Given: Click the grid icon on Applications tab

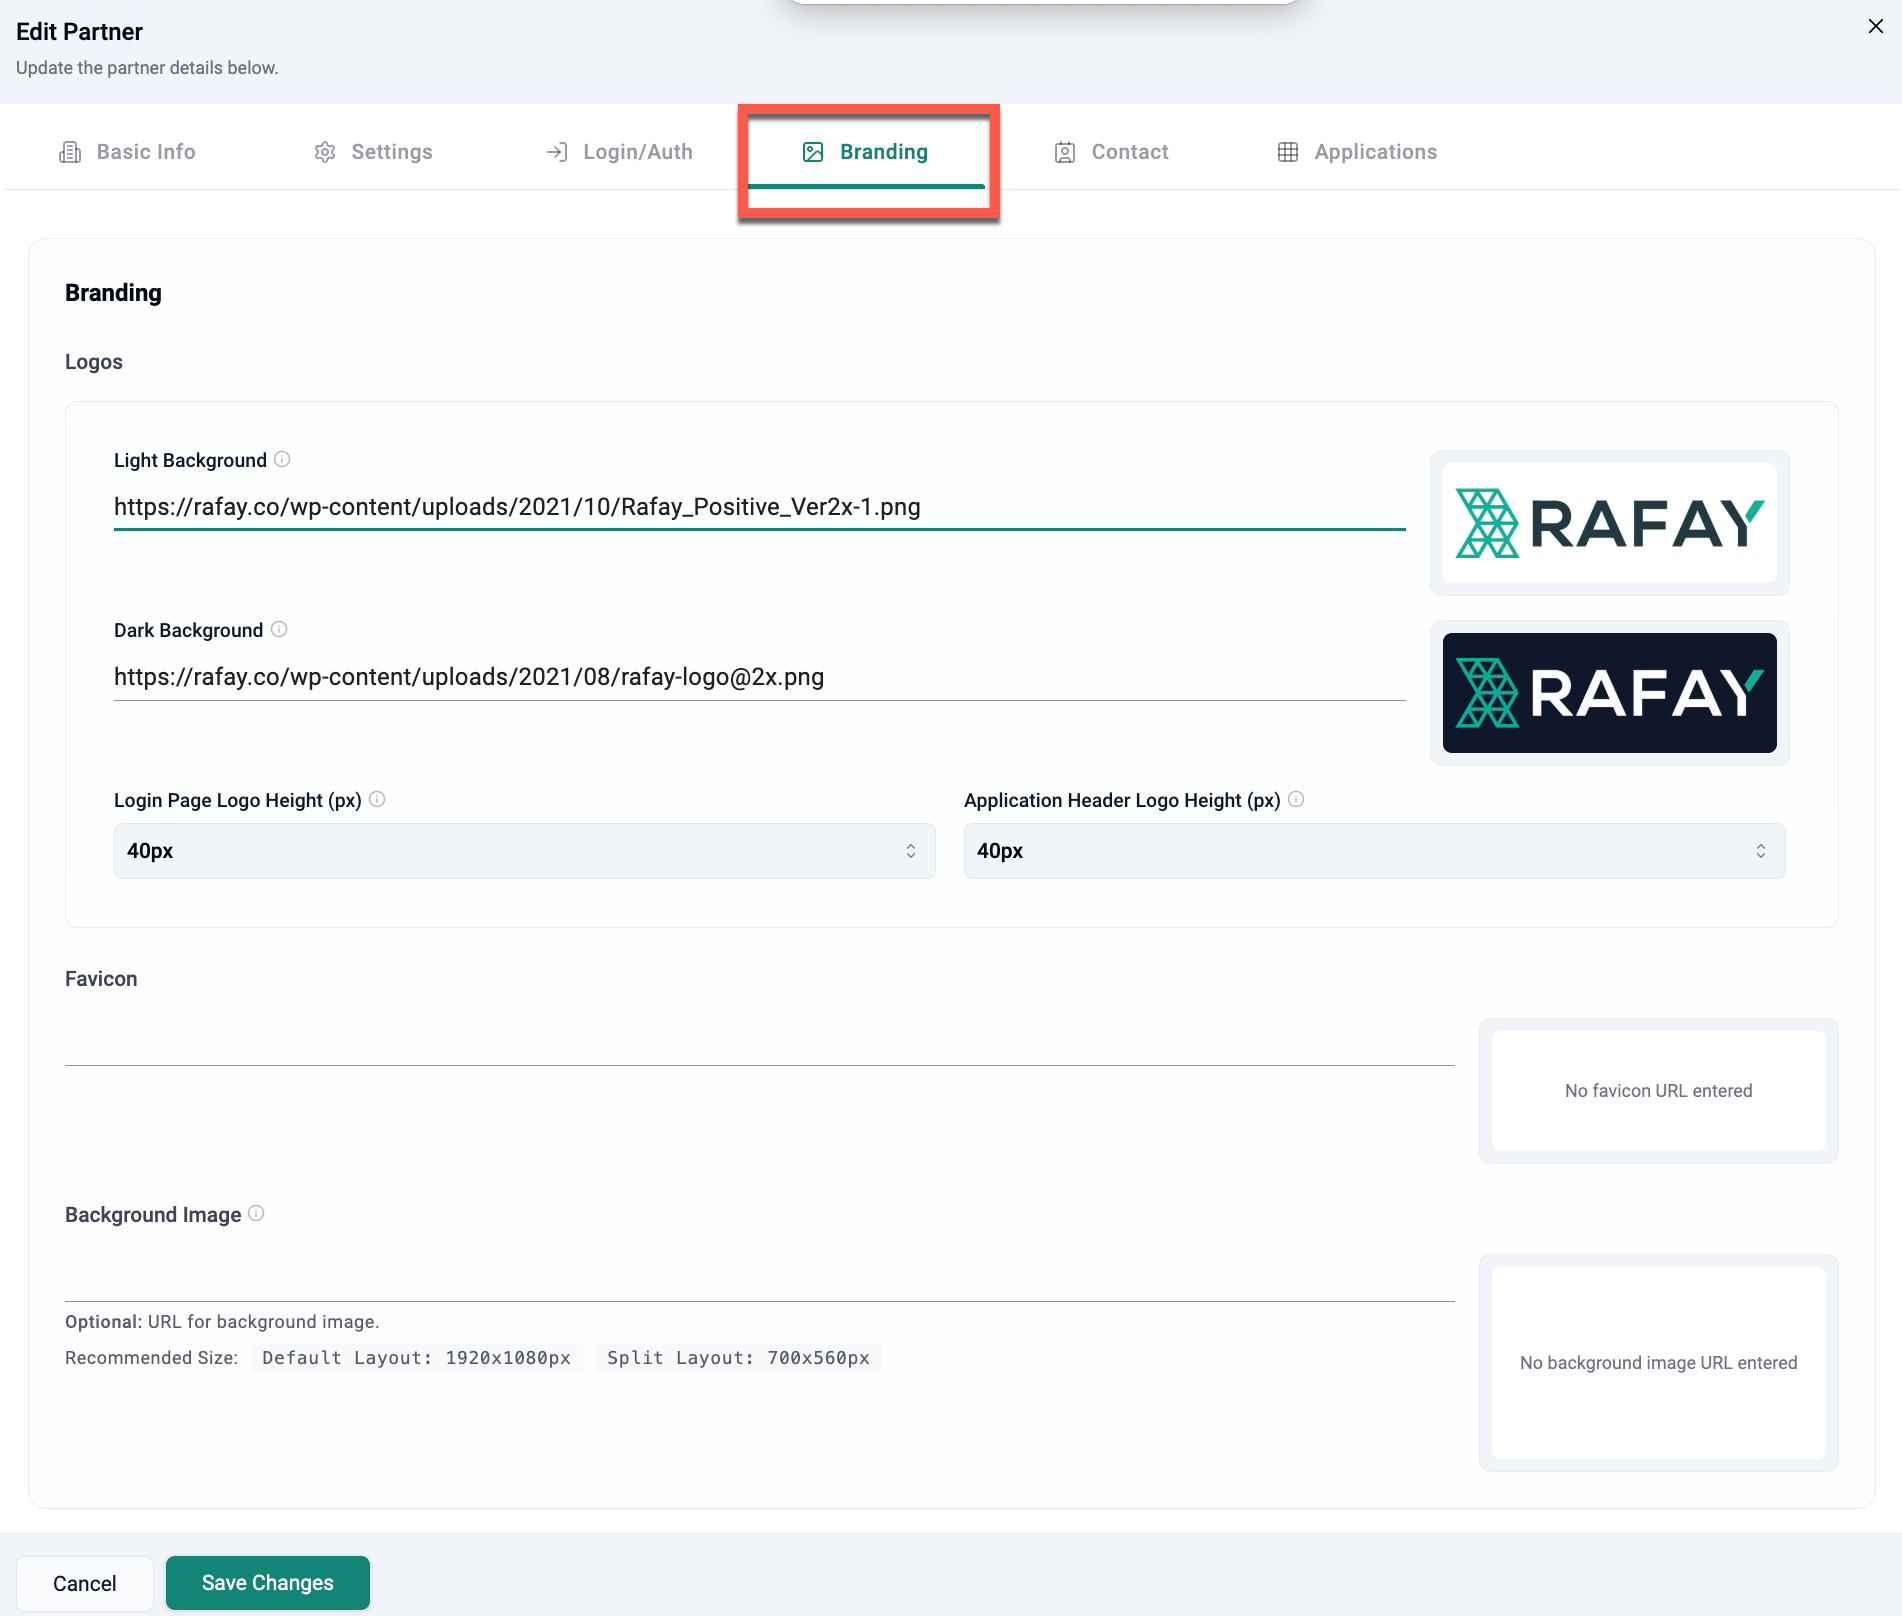Looking at the screenshot, I should [1288, 152].
